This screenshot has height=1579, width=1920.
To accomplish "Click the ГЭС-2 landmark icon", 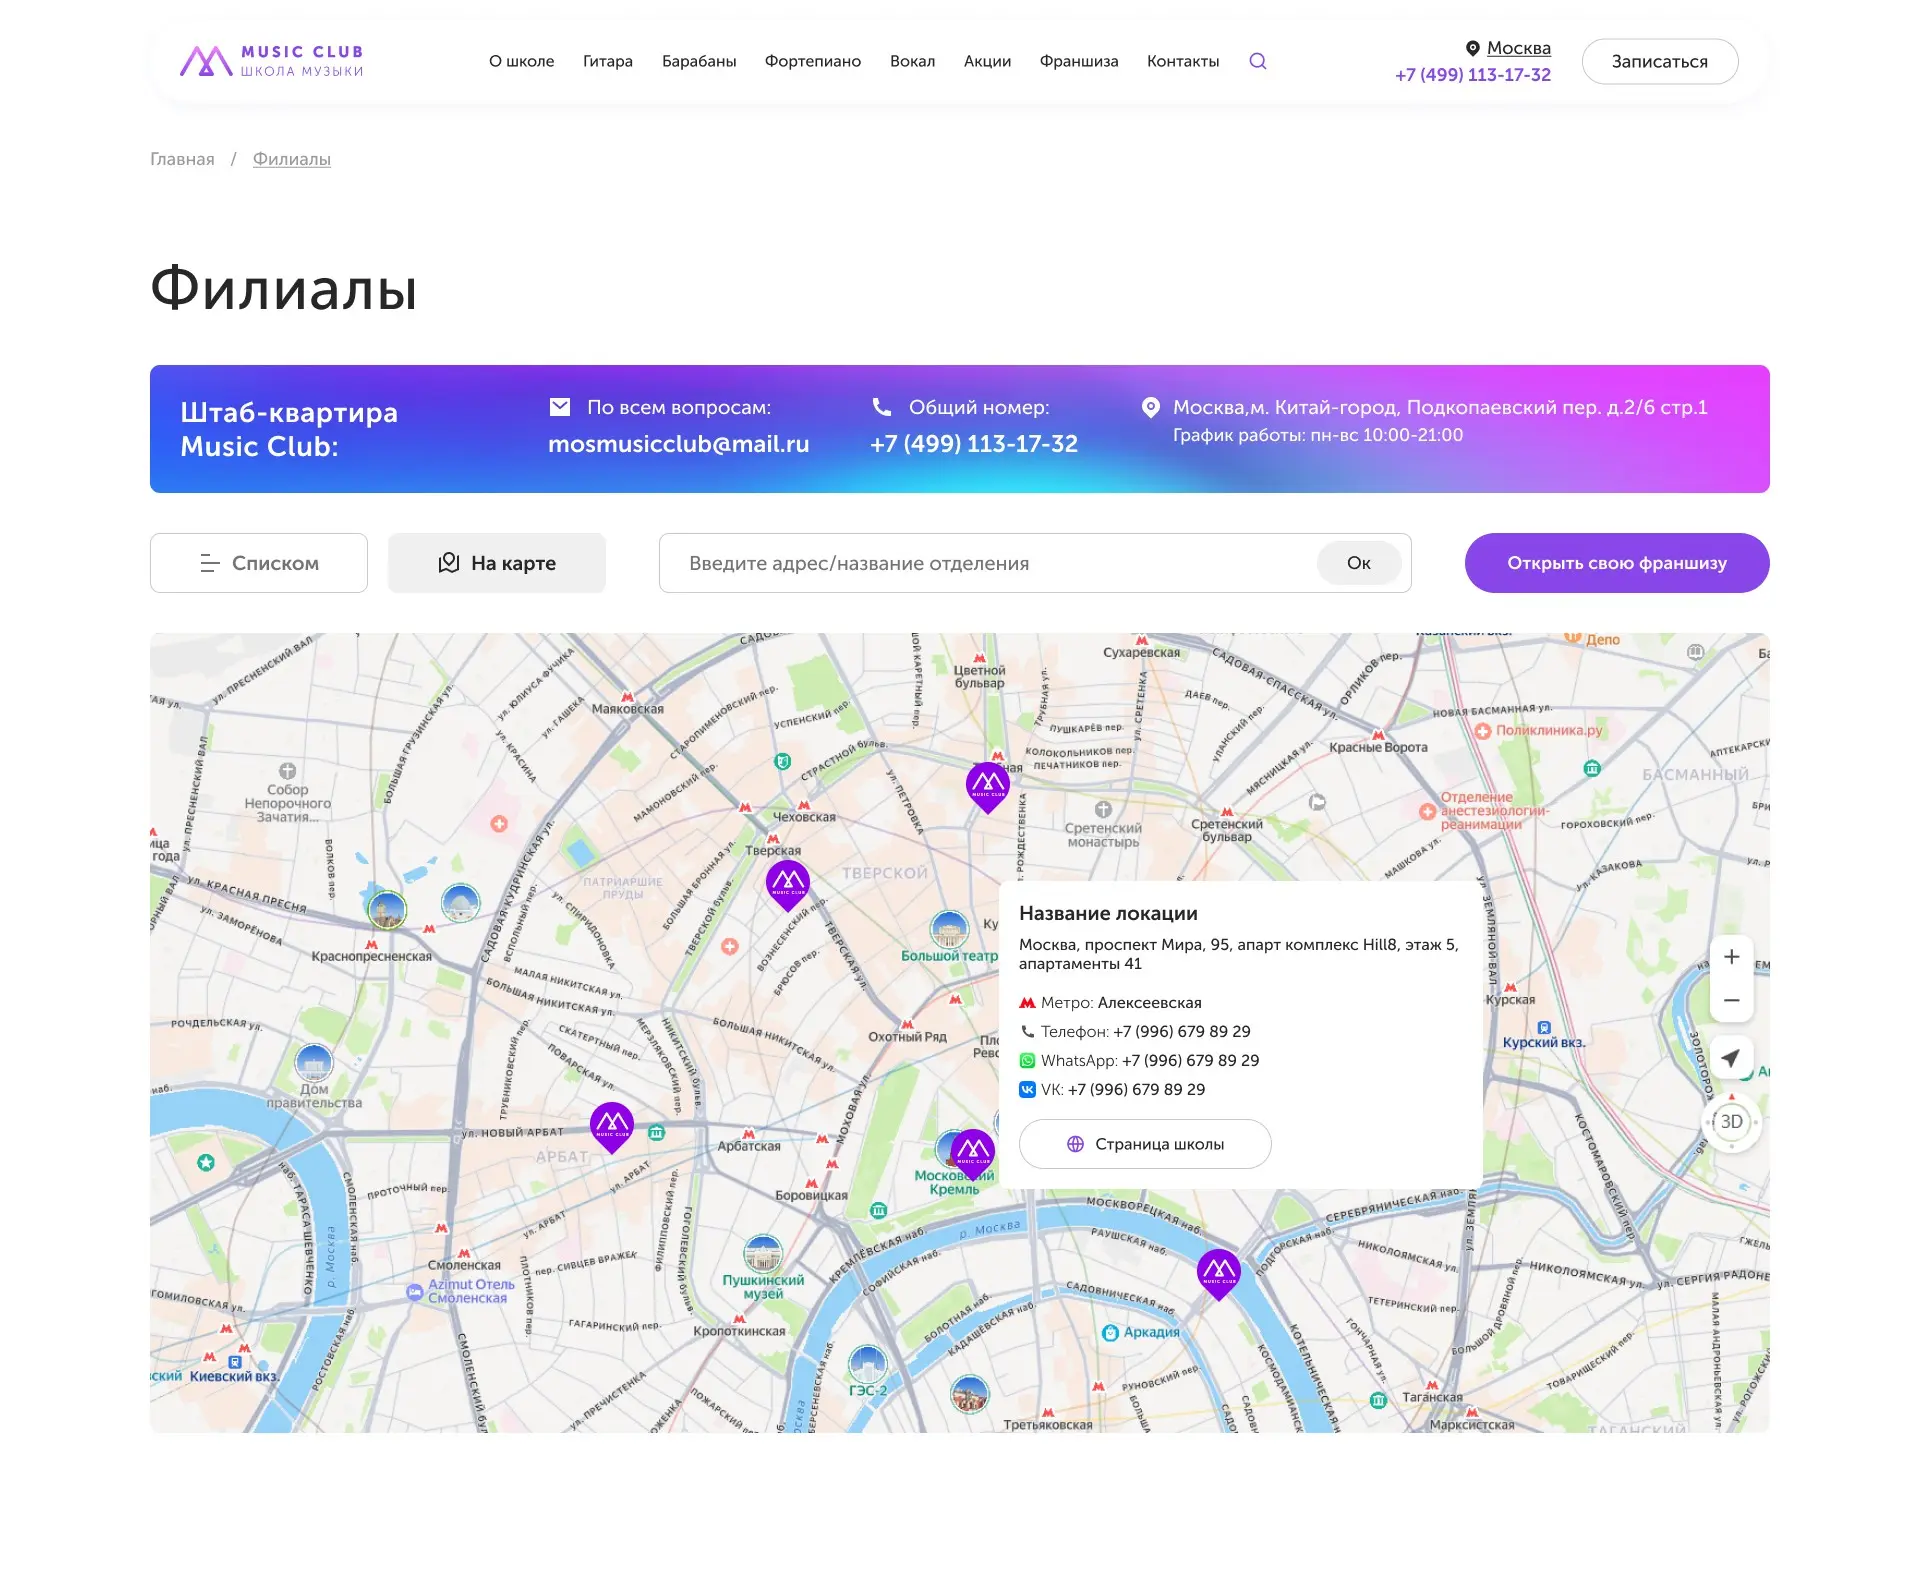I will (867, 1364).
